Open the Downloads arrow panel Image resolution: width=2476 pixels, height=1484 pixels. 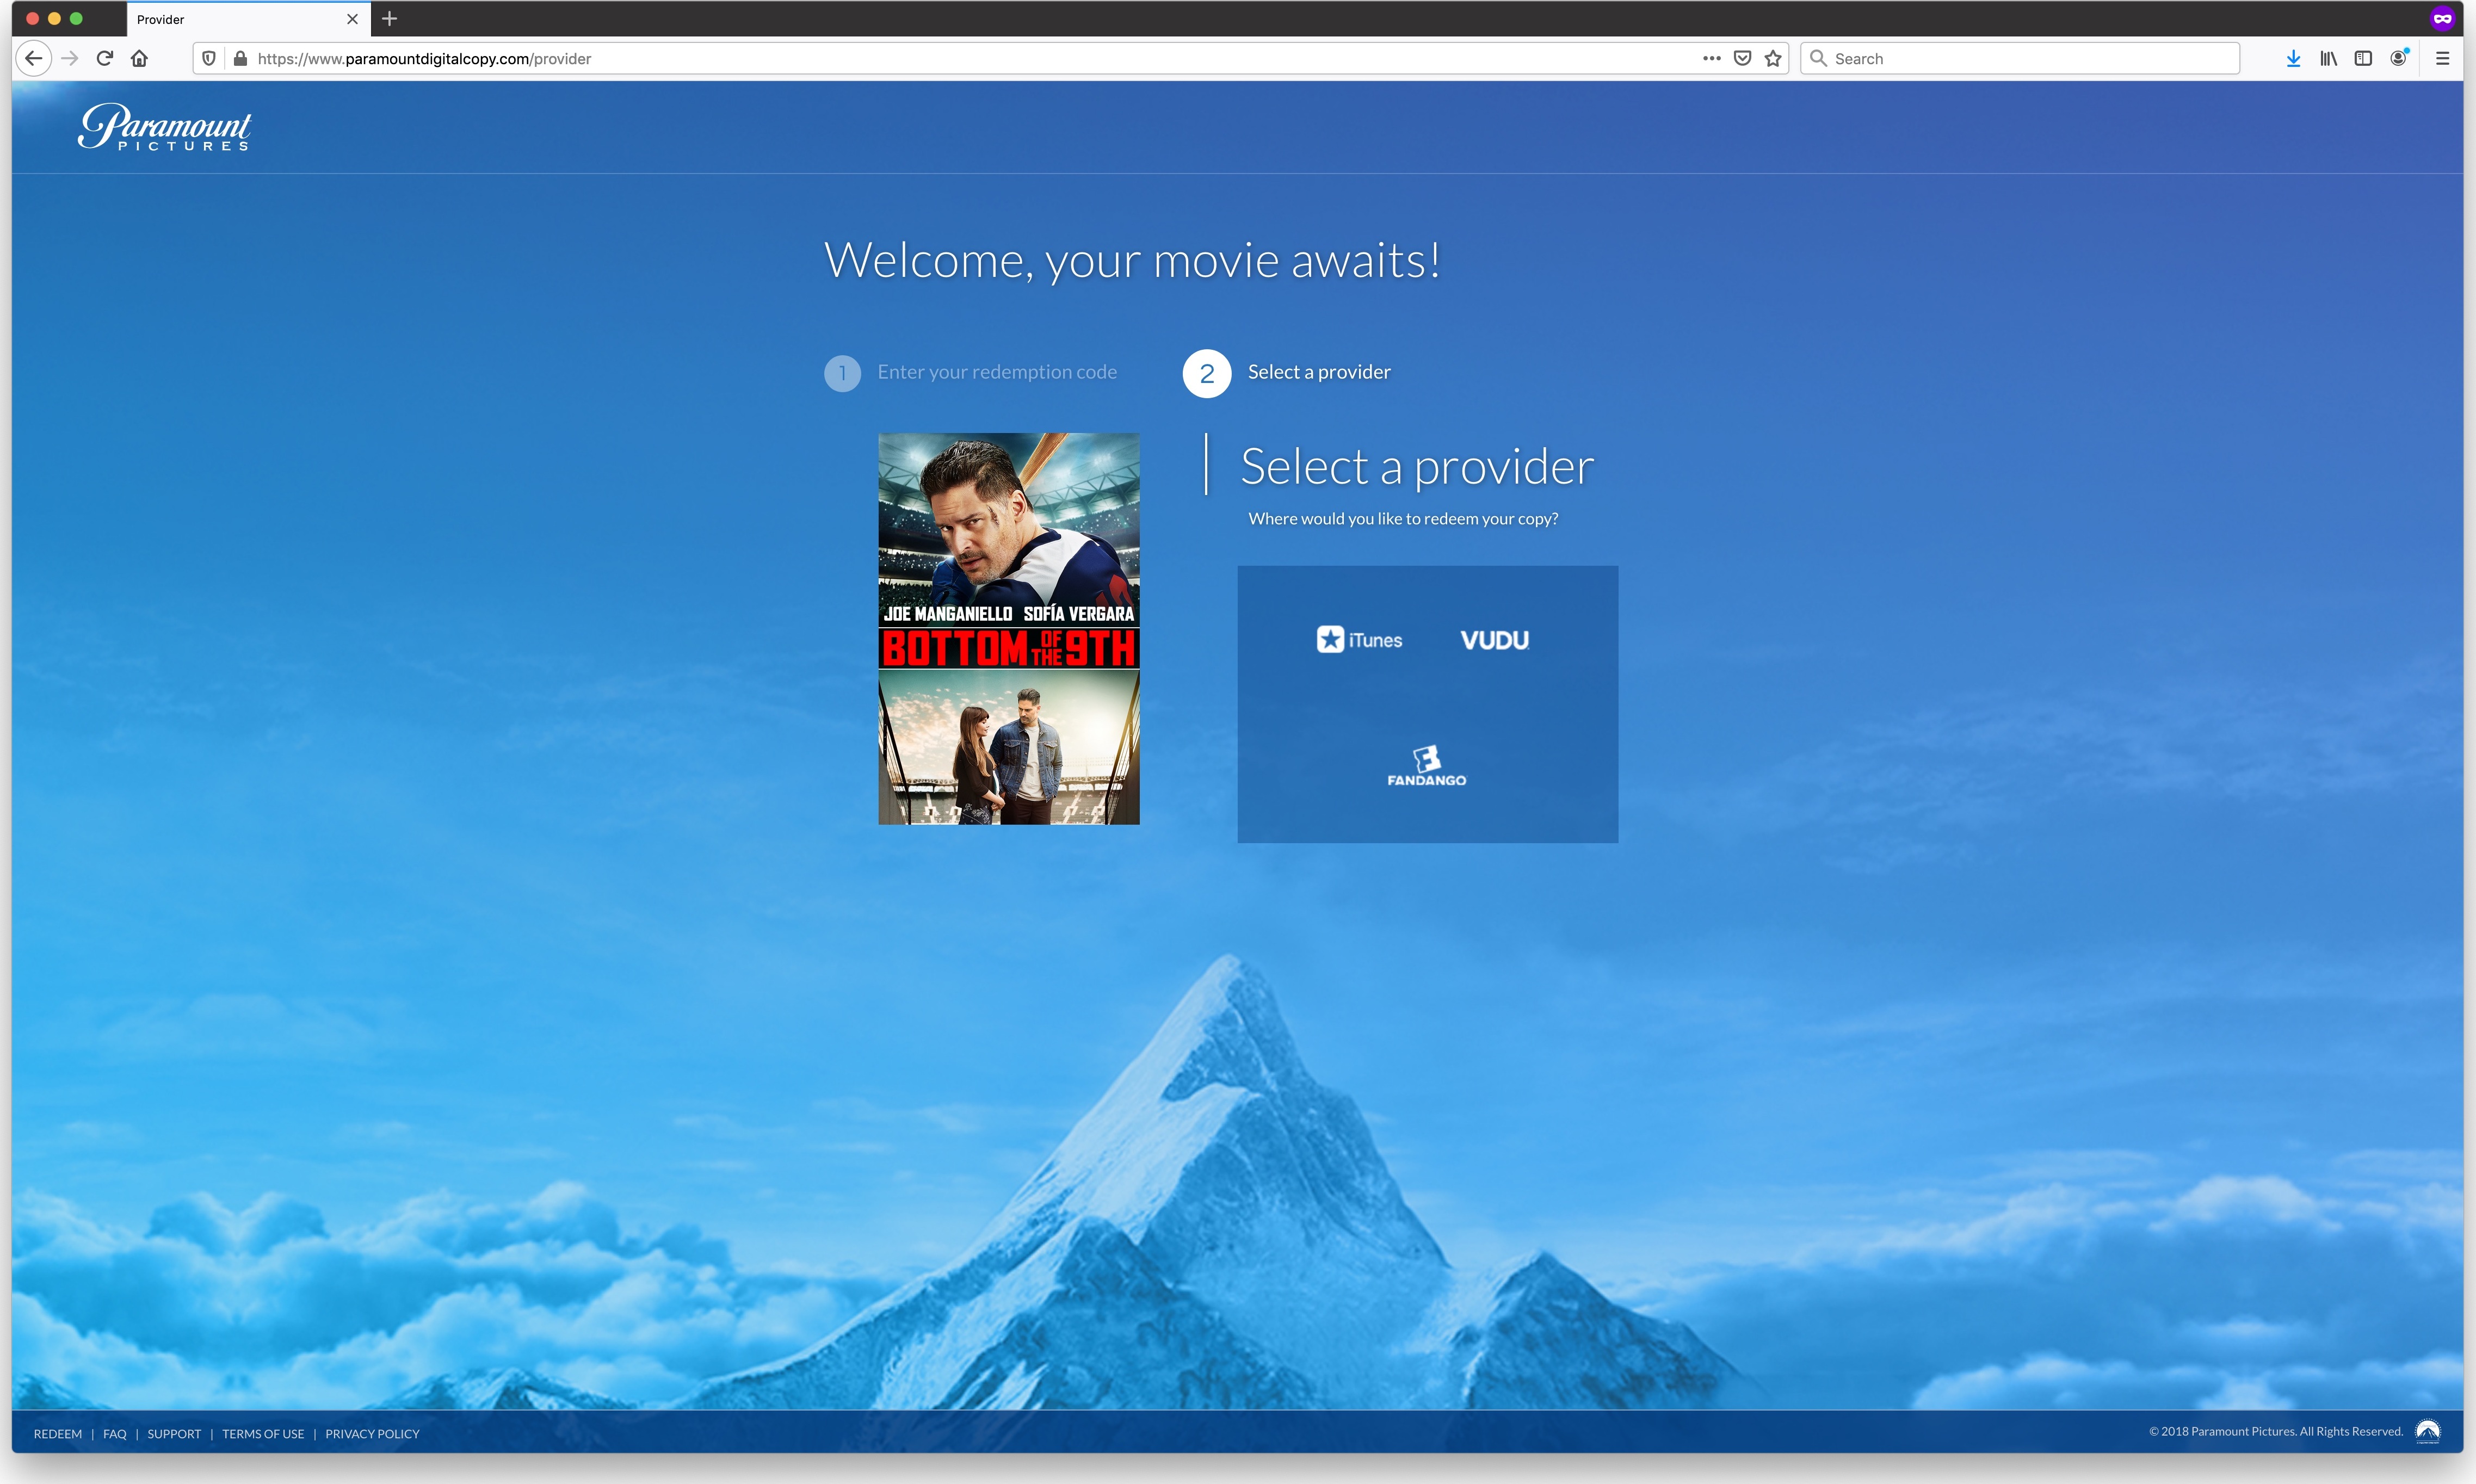2293,58
